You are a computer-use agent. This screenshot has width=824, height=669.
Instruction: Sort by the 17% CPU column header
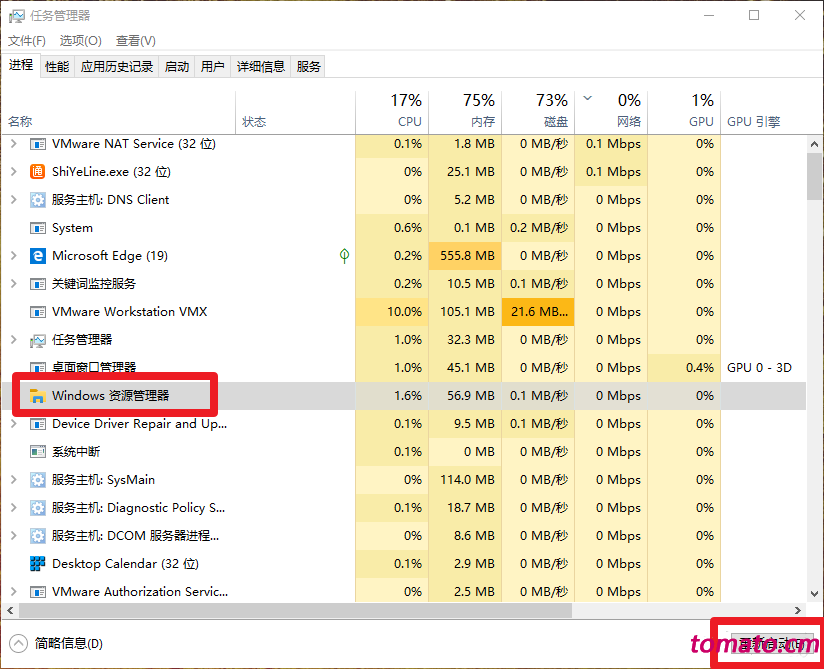click(392, 112)
